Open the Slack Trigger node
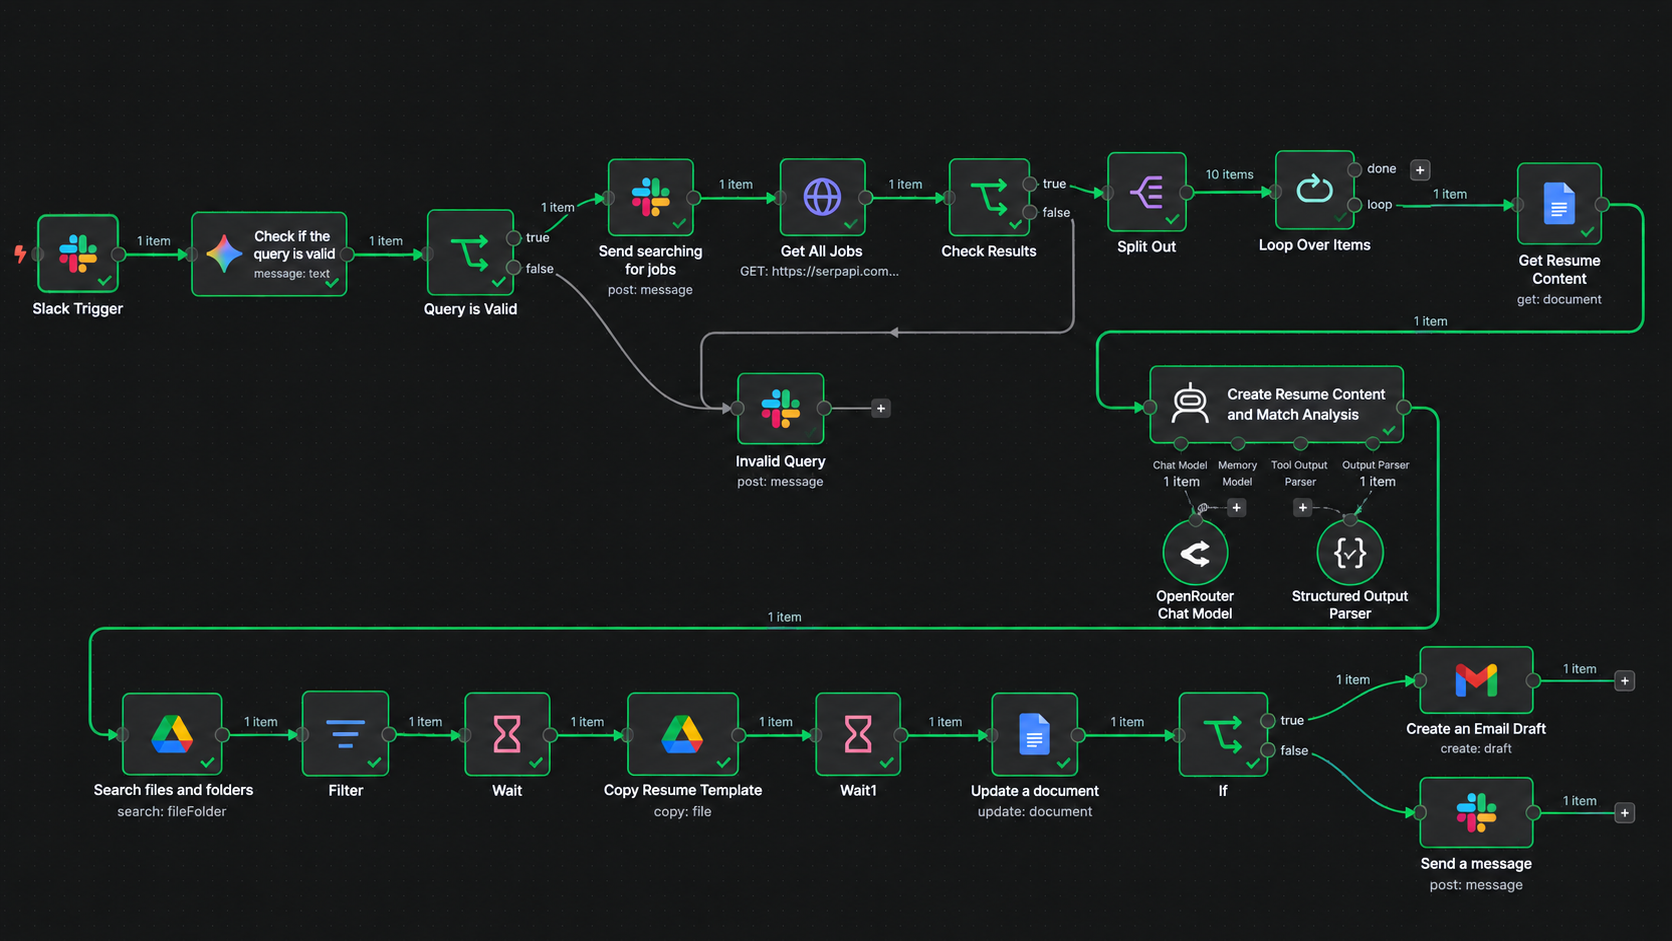 coord(78,254)
